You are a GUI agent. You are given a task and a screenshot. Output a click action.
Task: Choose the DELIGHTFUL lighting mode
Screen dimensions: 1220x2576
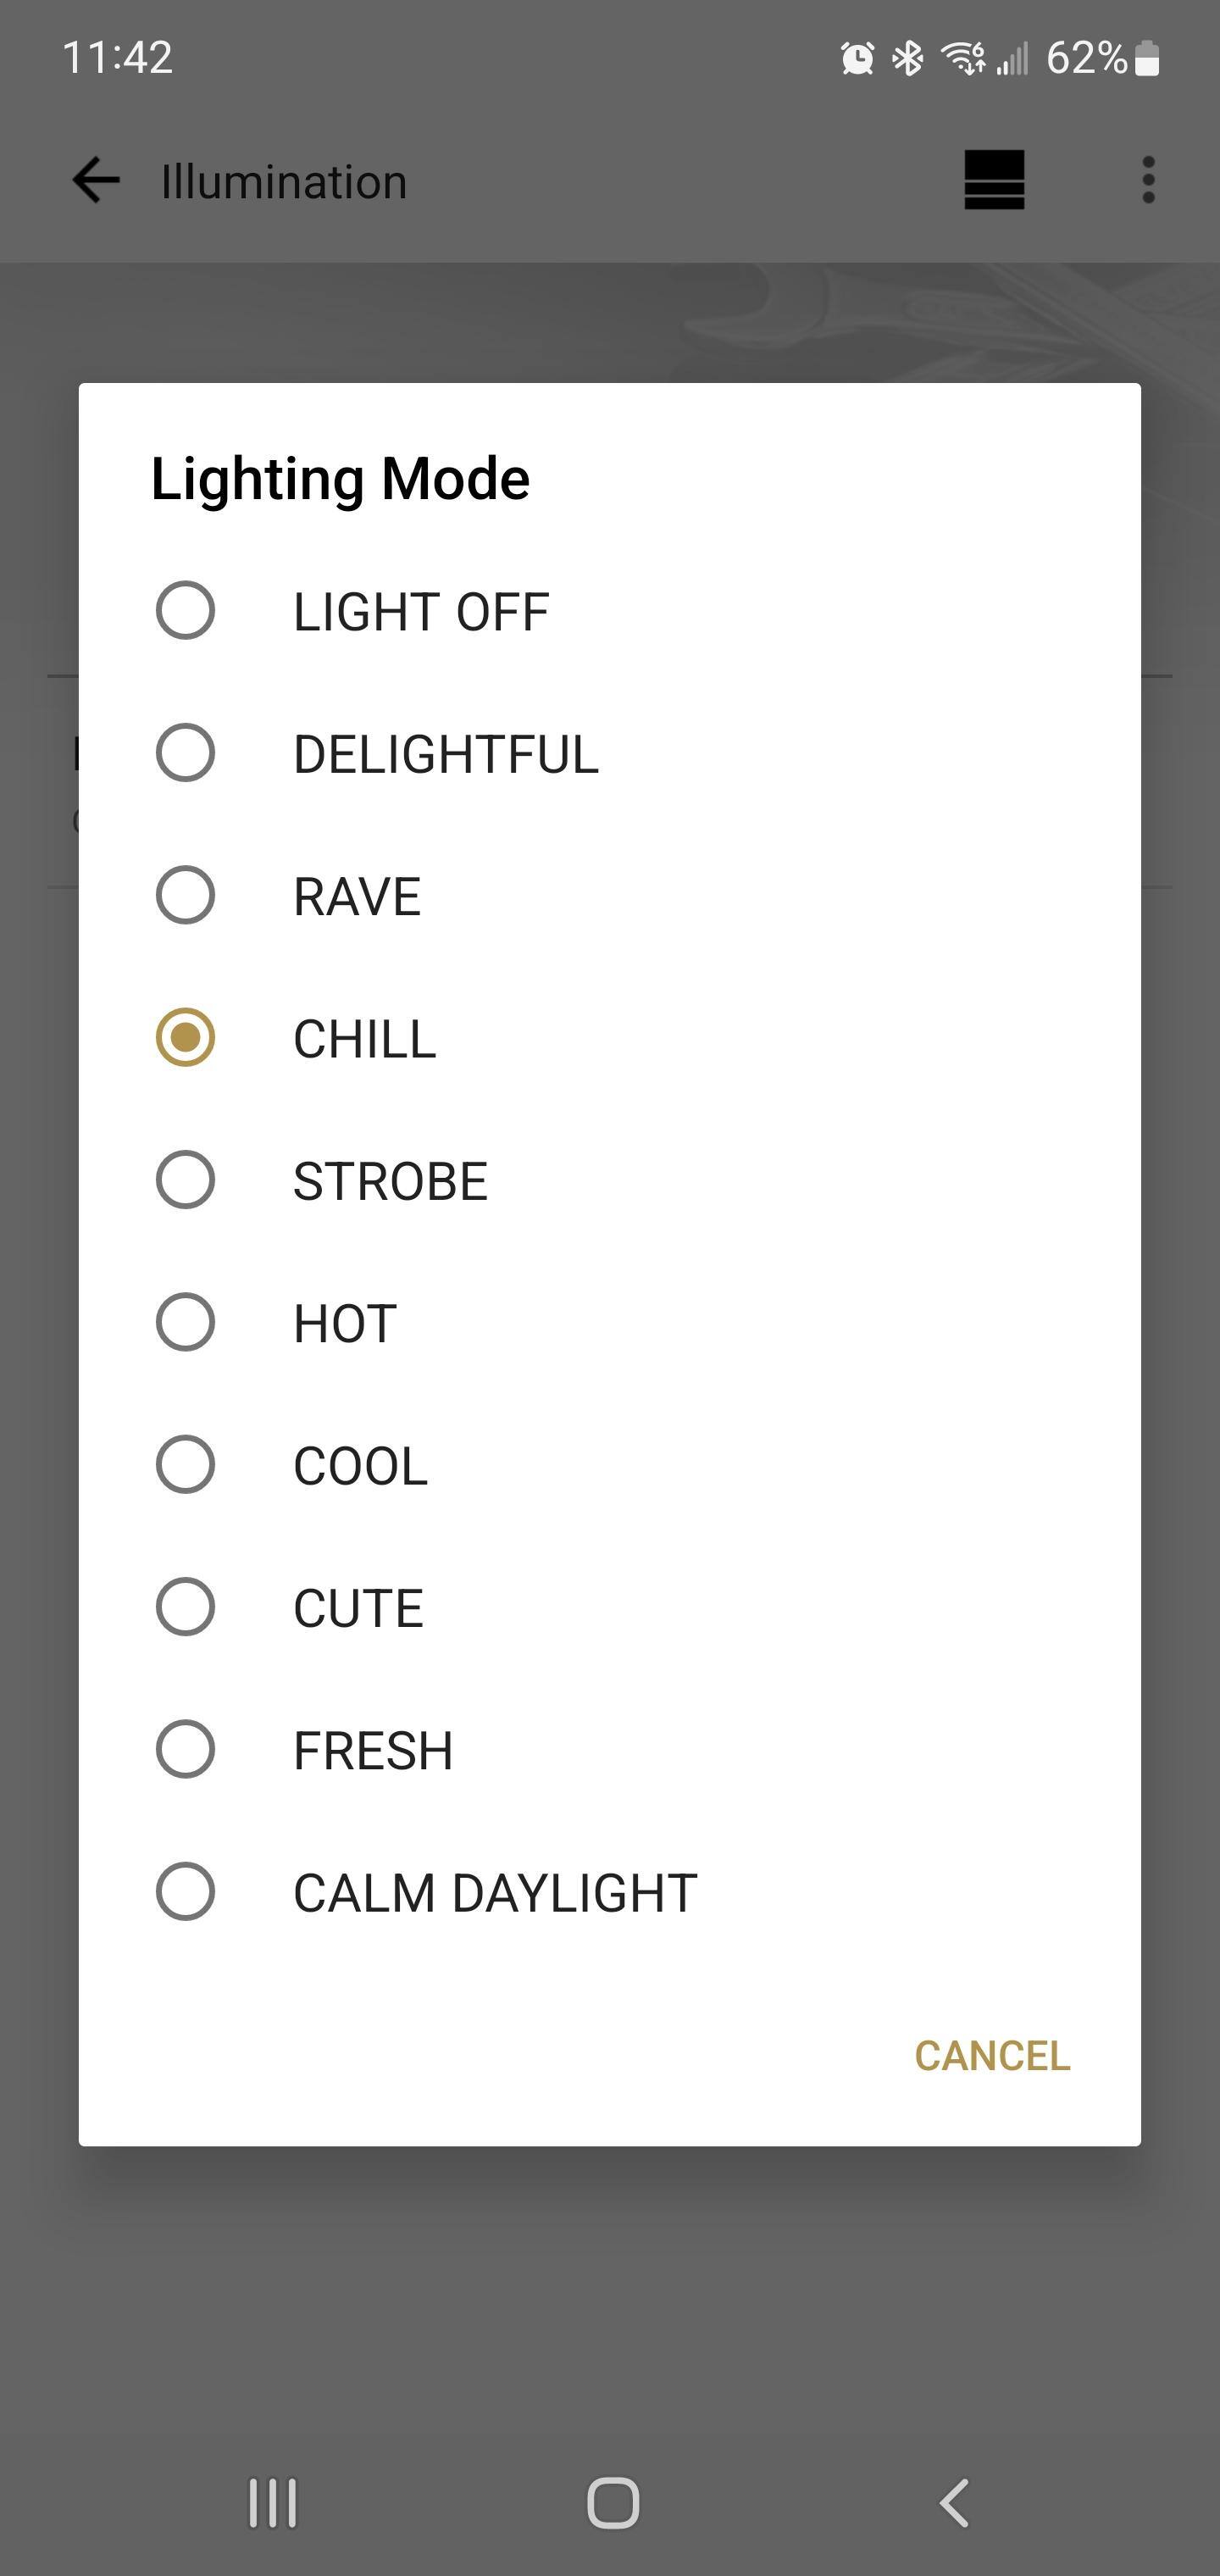point(186,753)
